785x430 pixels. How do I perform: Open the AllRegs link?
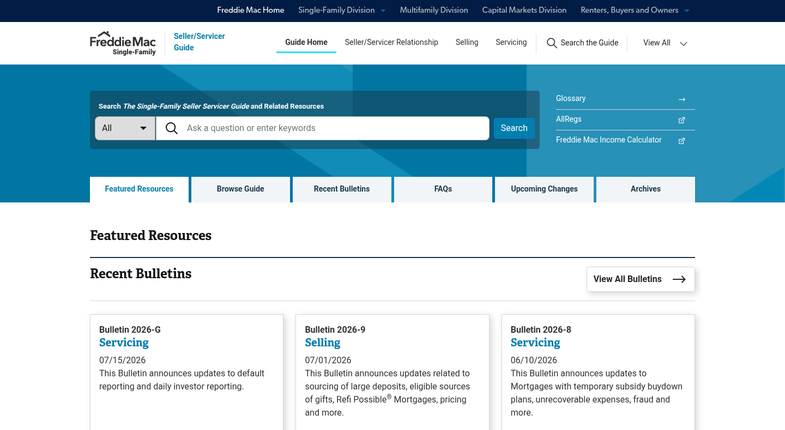(569, 119)
